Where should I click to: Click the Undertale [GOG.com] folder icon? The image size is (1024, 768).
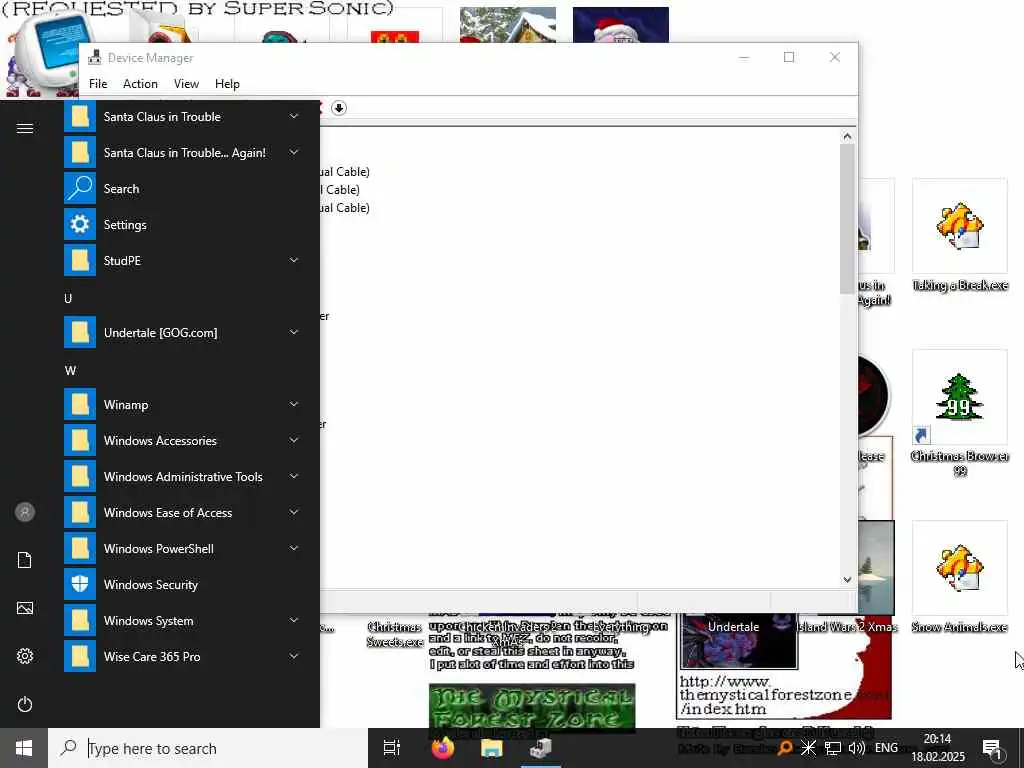(80, 333)
